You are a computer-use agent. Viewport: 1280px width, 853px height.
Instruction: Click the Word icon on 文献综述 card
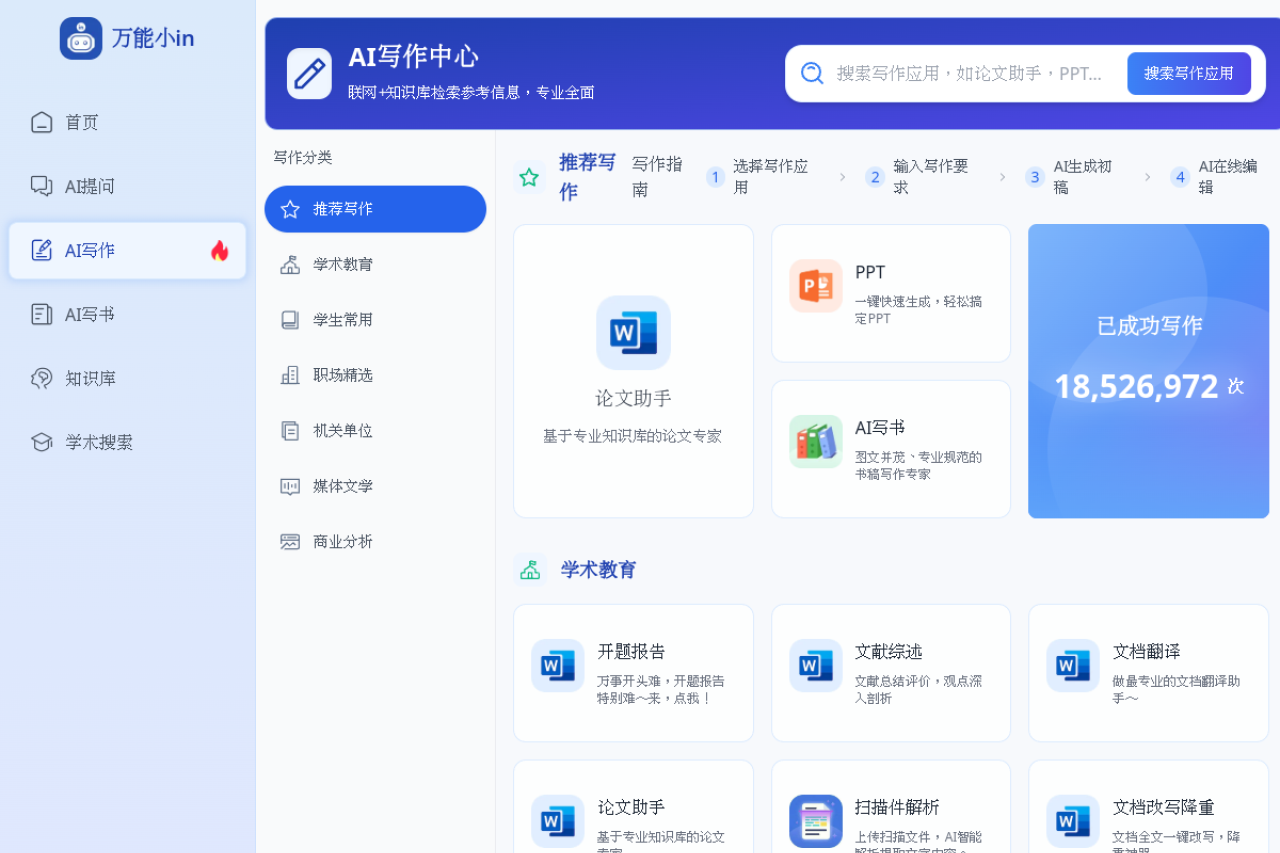pyautogui.click(x=815, y=665)
